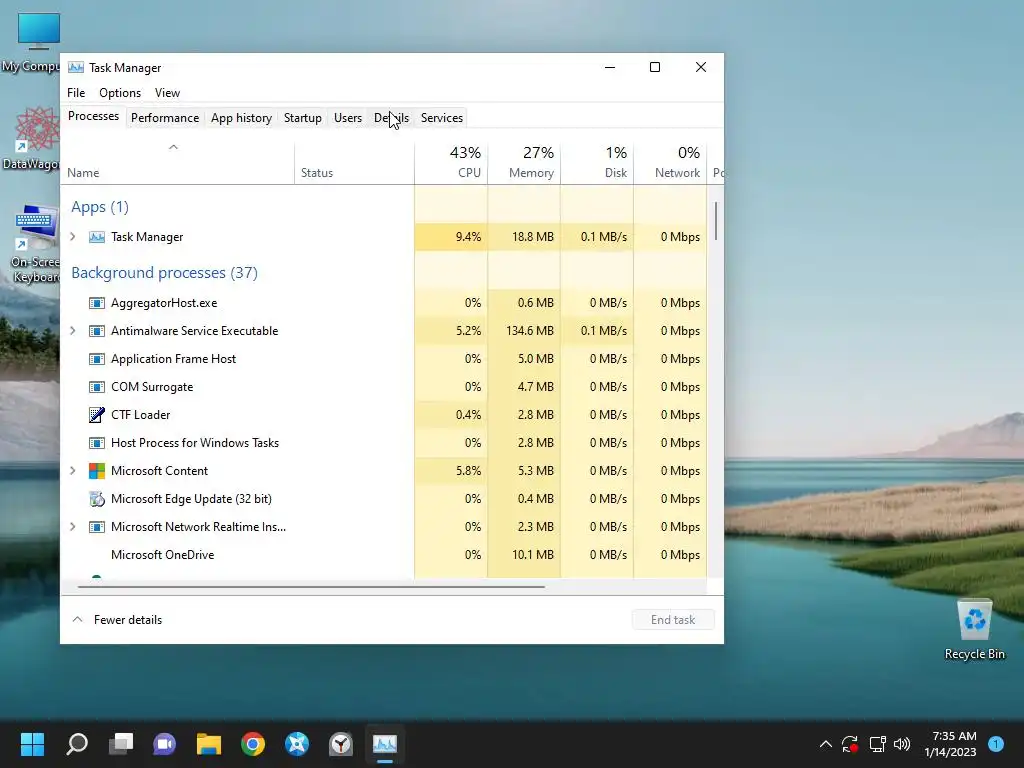Screen dimensions: 1024x768
Task: Sort processes by Network column
Action: (670, 163)
